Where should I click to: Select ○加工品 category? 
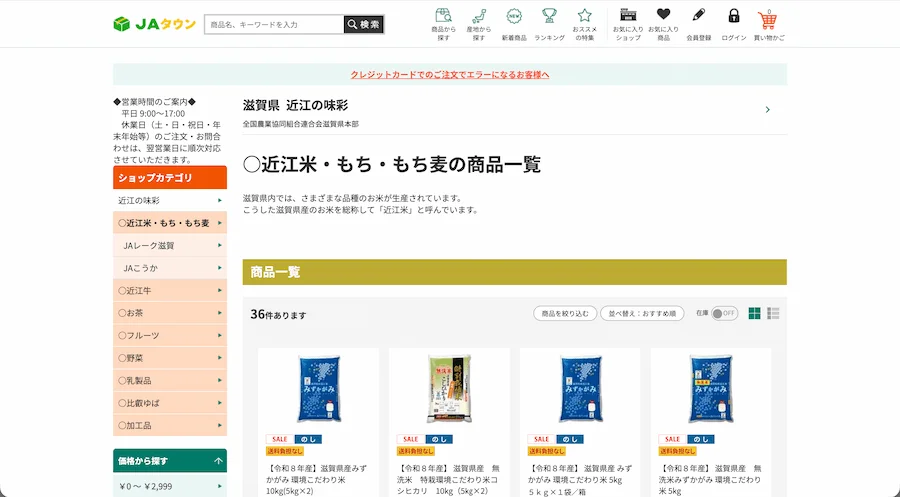[x=170, y=425]
